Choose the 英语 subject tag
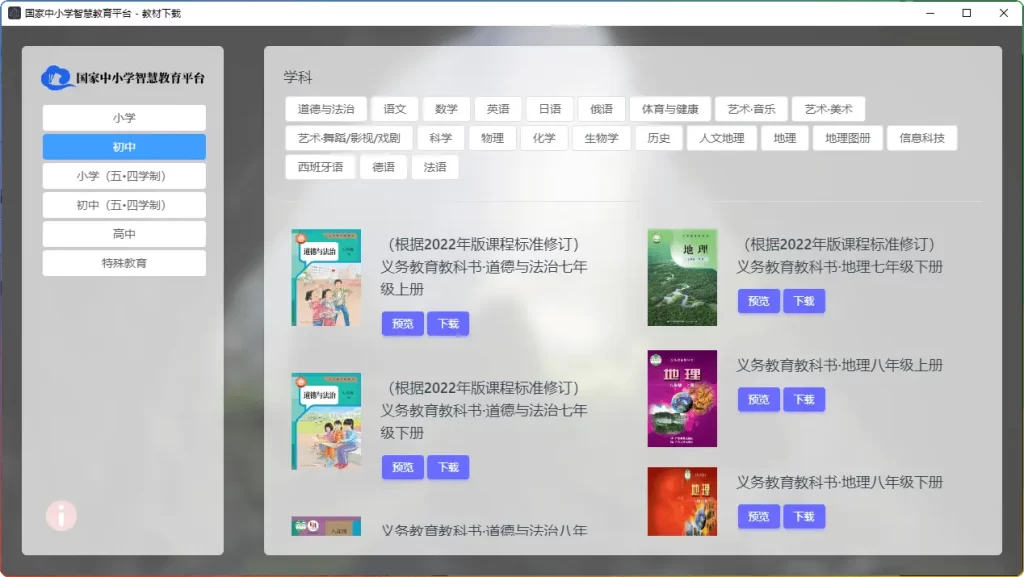Screen dimensions: 1024x577 click(x=498, y=109)
